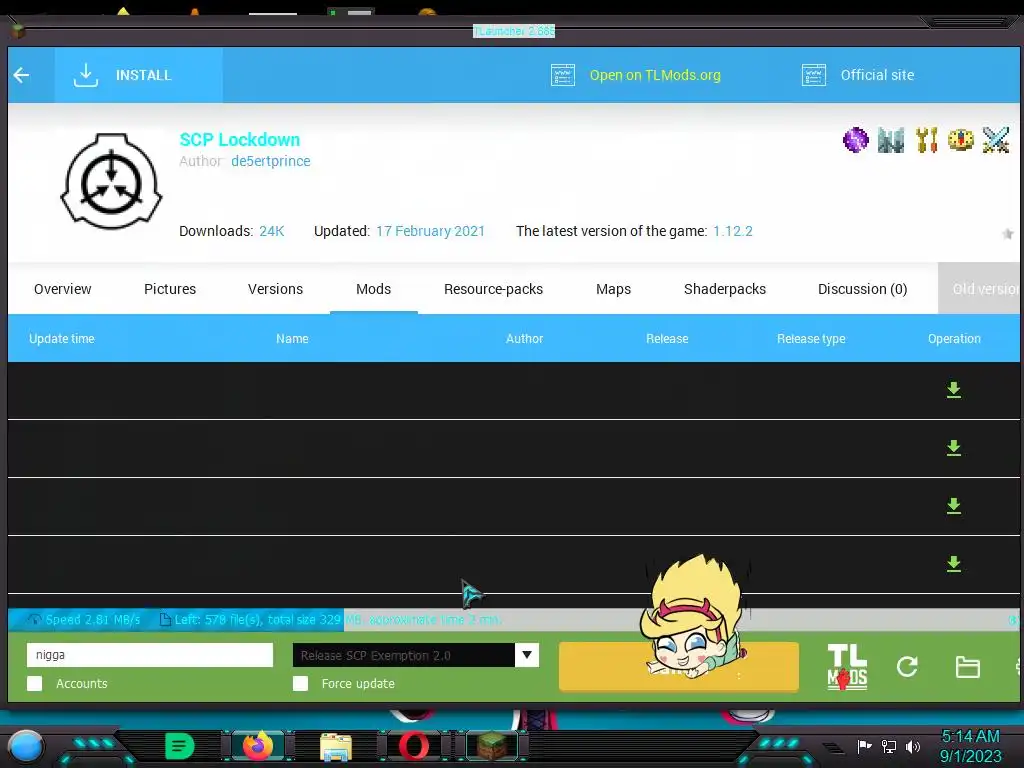Image resolution: width=1024 pixels, height=768 pixels.
Task: Open the network tray icon
Action: [889, 746]
